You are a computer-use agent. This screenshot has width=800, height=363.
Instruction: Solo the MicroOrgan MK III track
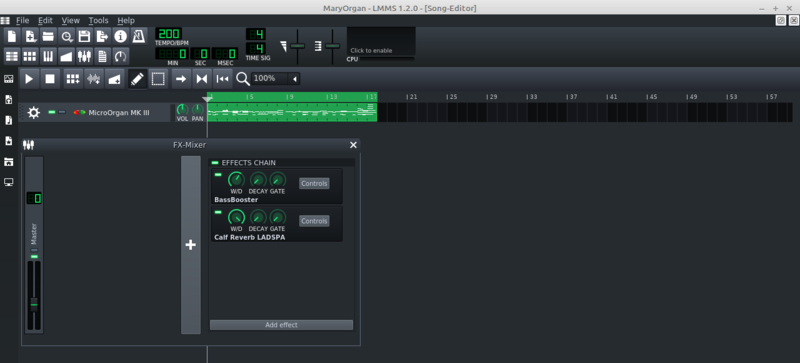tap(62, 112)
